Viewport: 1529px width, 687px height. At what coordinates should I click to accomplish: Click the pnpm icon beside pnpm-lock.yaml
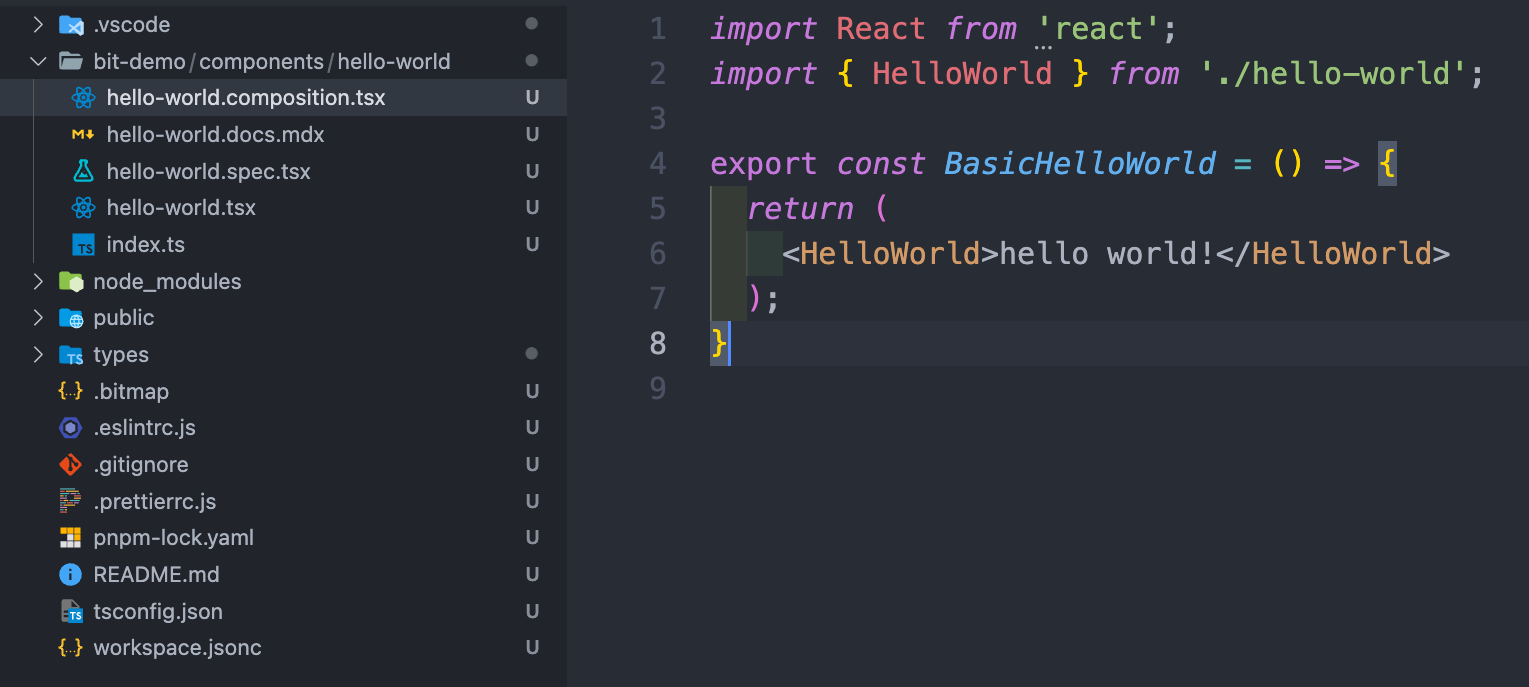(71, 538)
